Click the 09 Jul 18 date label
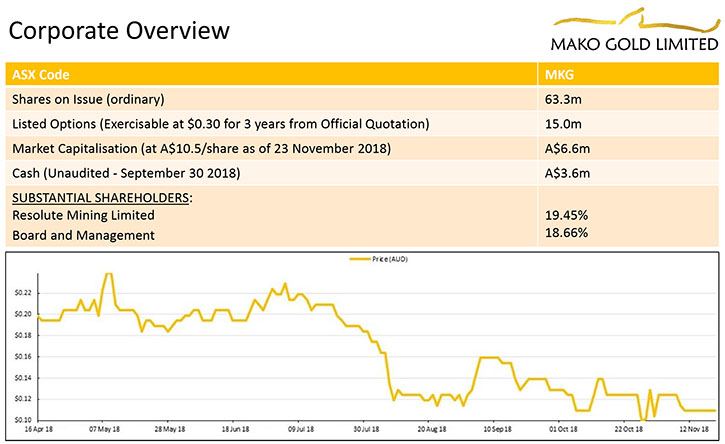Viewport: 725px width, 444px height. coord(301,429)
